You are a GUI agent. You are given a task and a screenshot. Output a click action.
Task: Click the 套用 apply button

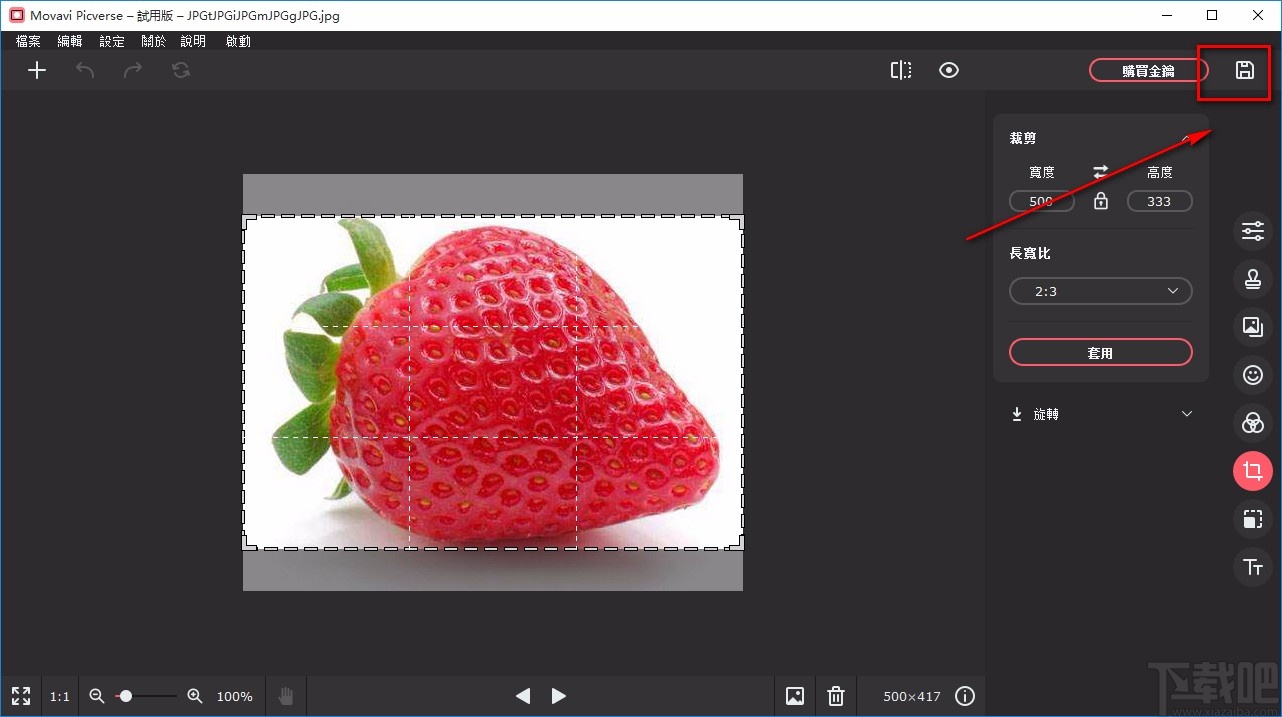[x=1100, y=353]
